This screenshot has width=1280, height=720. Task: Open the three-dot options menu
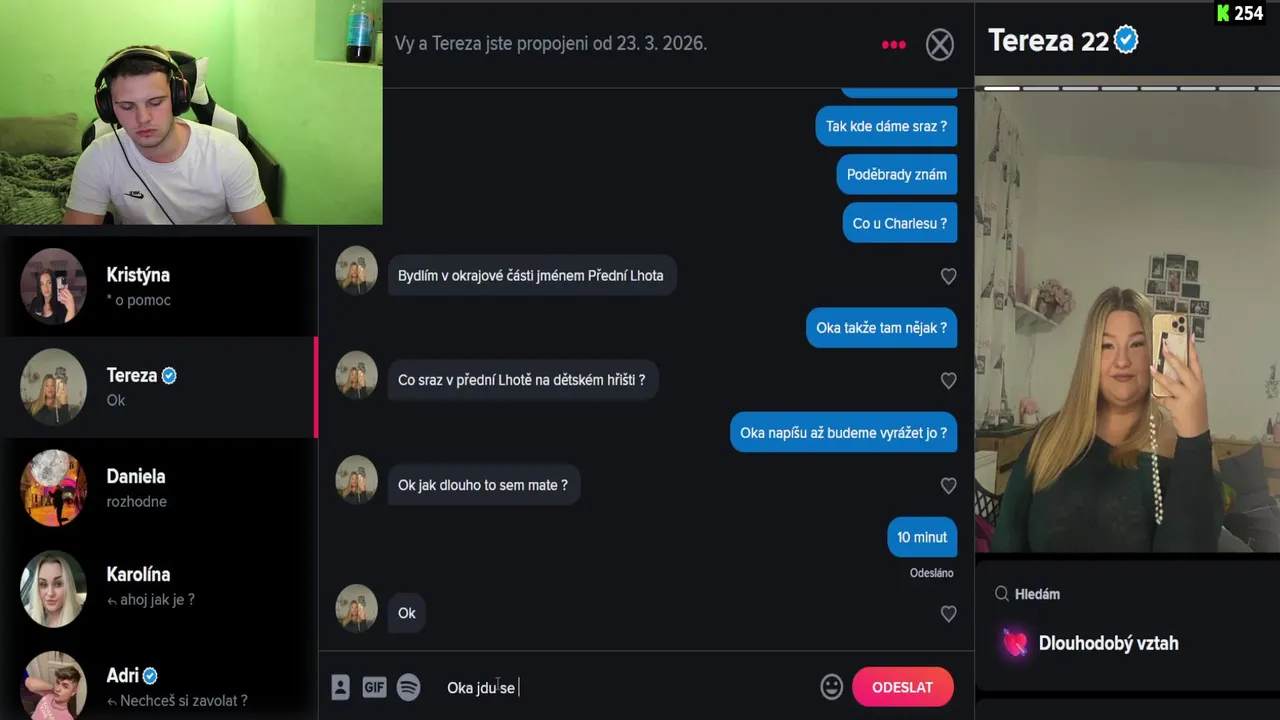click(x=893, y=45)
